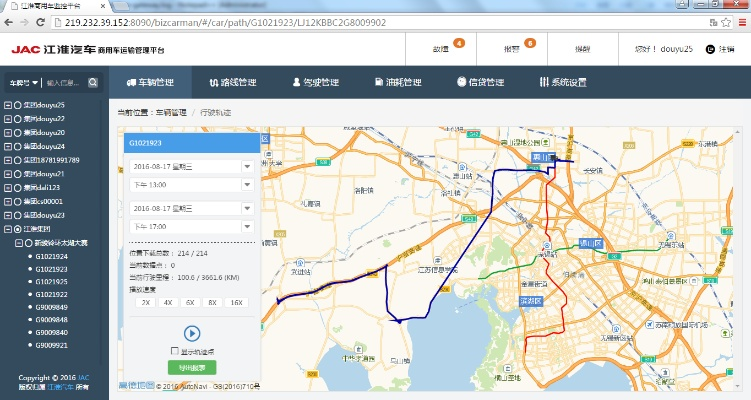Click the green export report button
This screenshot has width=751, height=400.
pyautogui.click(x=191, y=368)
